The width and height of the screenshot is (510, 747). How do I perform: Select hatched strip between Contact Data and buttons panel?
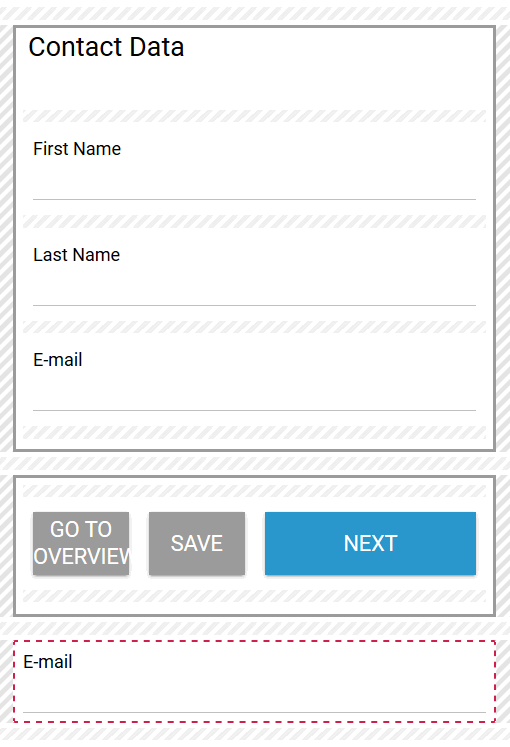tap(255, 463)
